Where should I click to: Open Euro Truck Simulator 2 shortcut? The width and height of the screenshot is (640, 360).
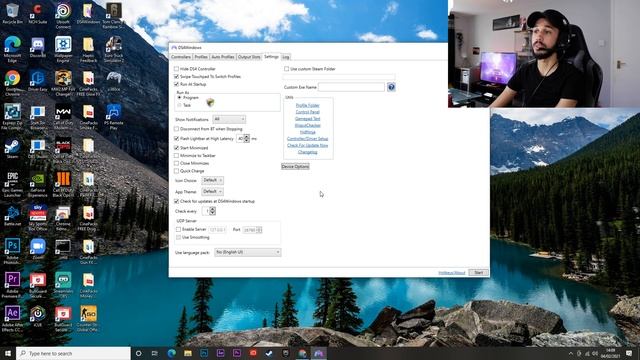coord(113,49)
